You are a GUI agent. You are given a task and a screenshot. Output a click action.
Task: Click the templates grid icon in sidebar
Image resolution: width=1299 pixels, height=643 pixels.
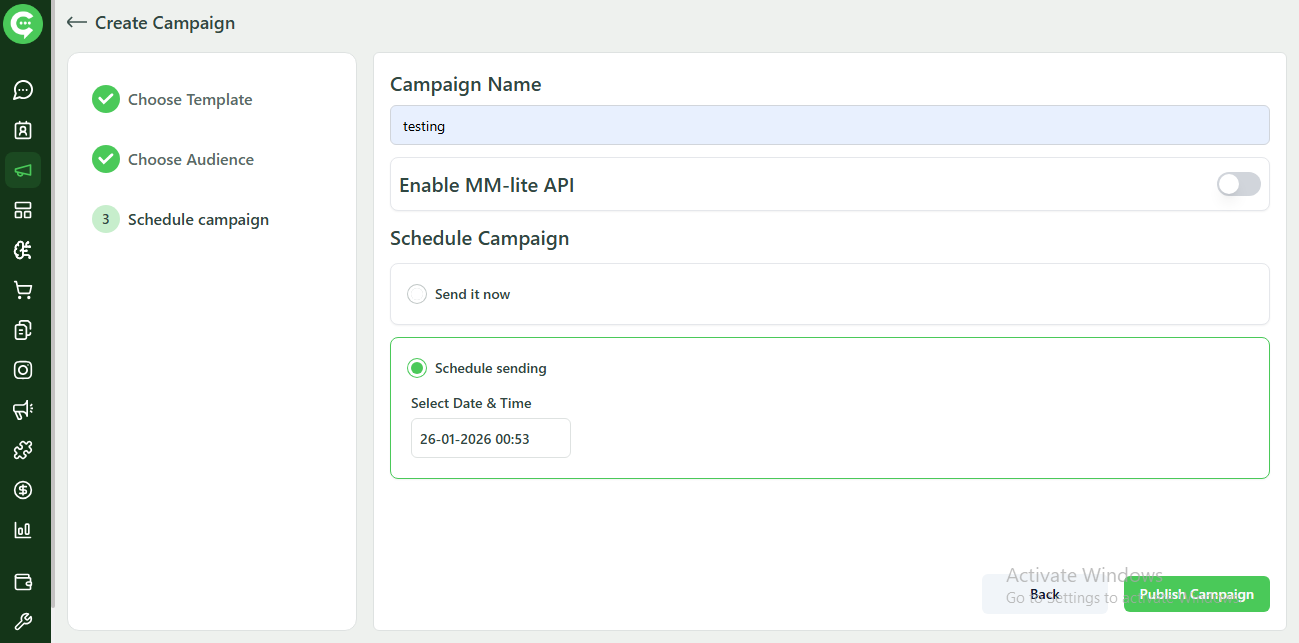(23, 210)
